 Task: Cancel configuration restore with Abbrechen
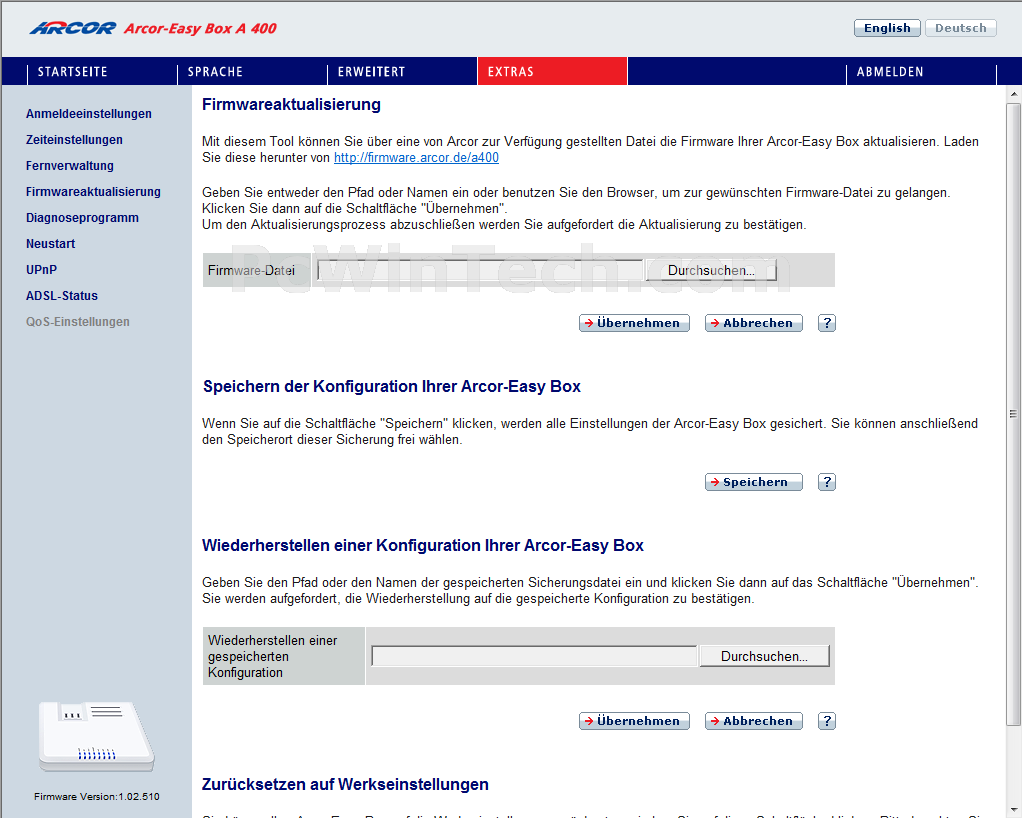[x=753, y=721]
